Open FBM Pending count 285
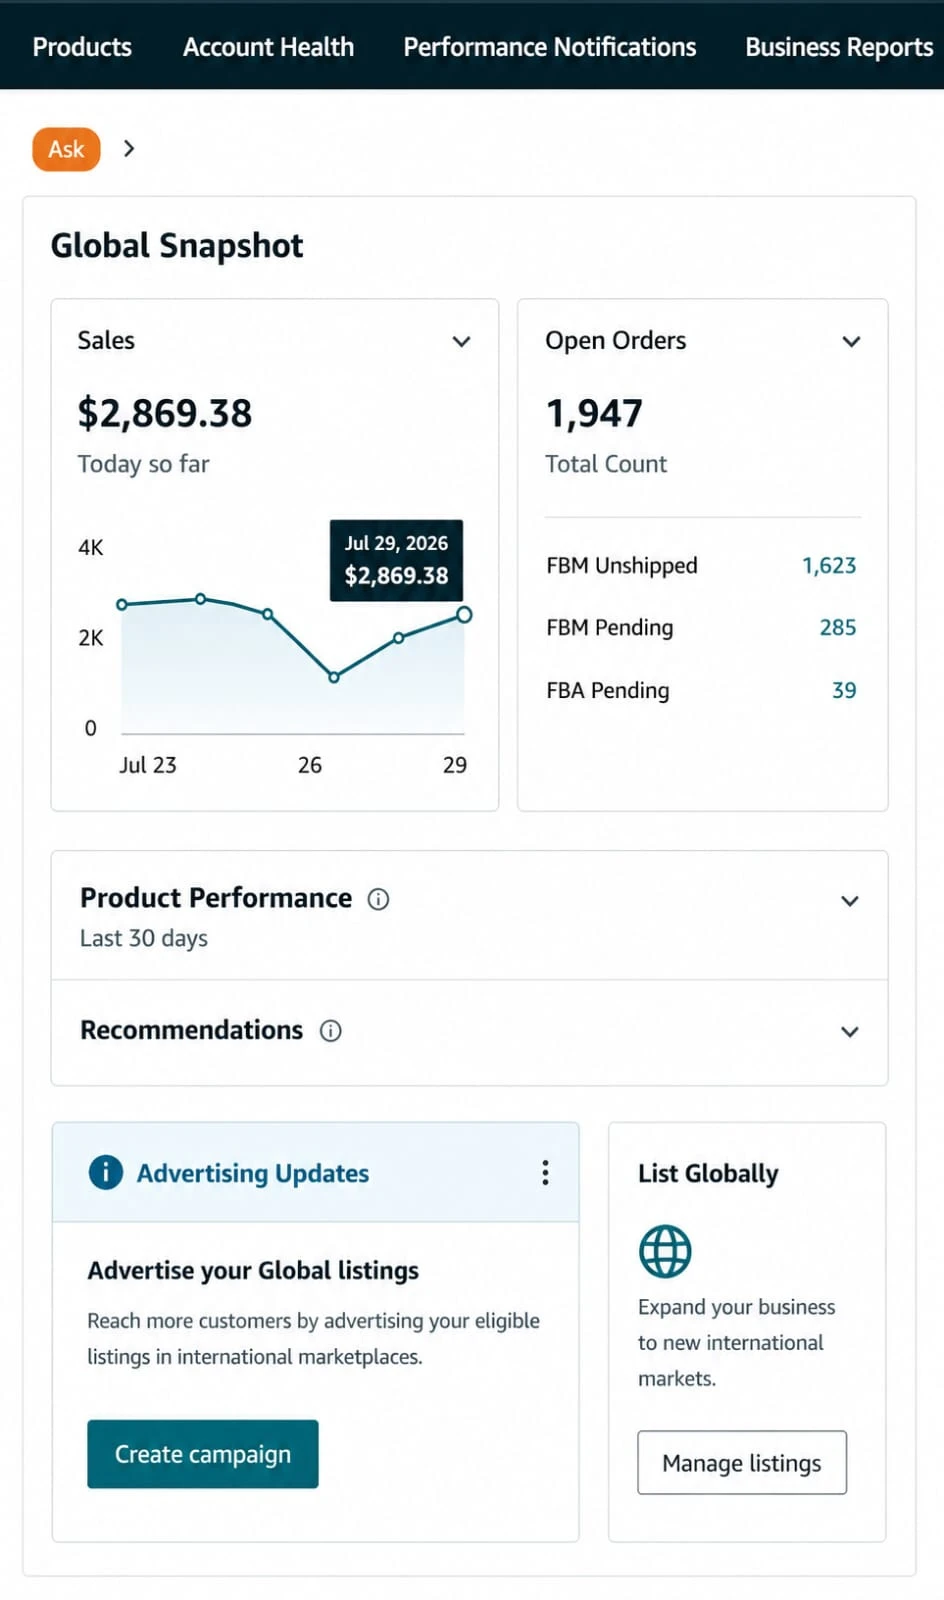944x1600 pixels. tap(838, 628)
